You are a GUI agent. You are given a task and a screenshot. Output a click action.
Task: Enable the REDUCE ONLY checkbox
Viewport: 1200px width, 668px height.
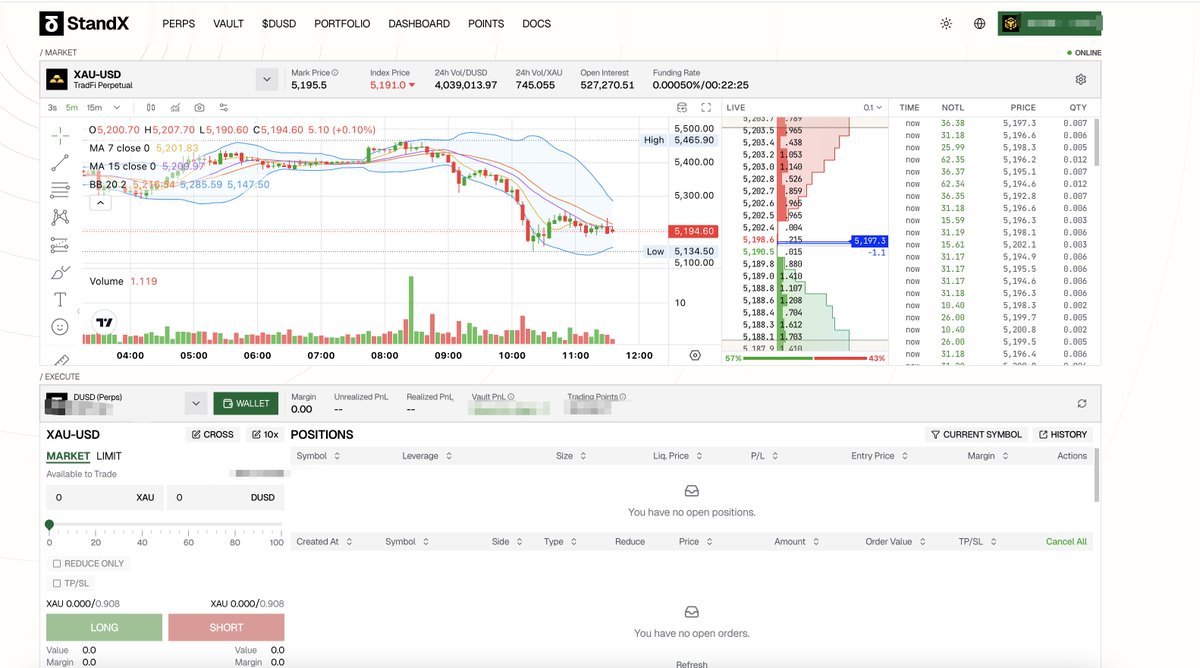point(56,564)
